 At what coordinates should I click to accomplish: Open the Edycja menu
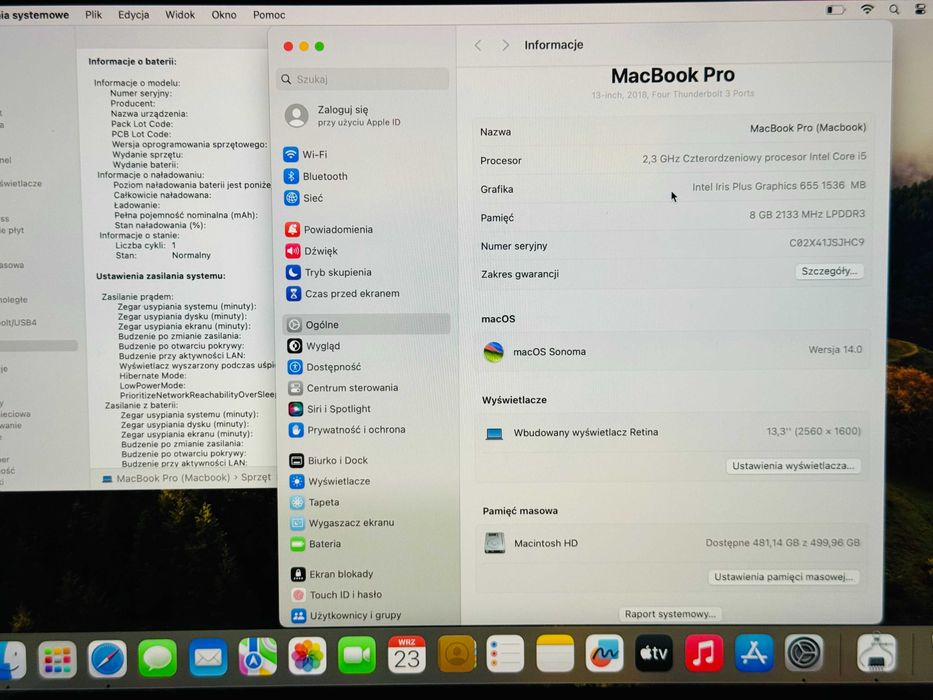tap(133, 15)
